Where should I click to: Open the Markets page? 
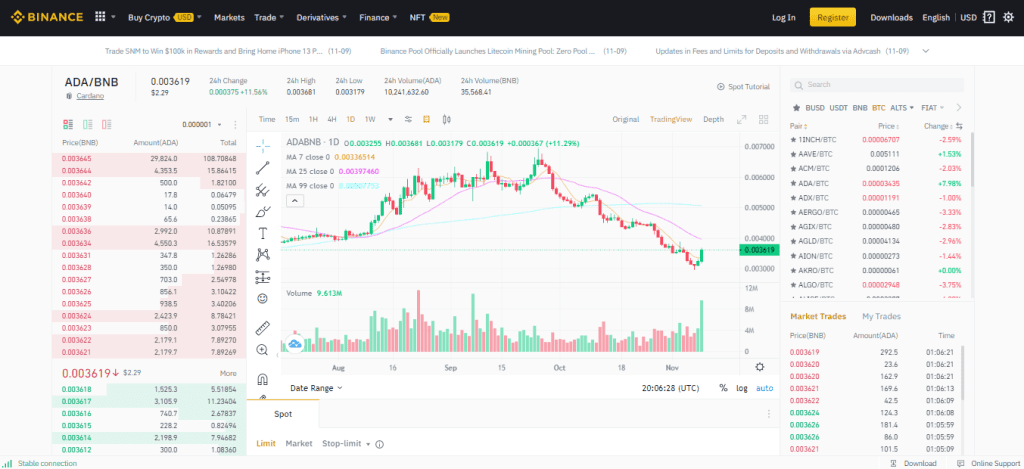coord(229,18)
